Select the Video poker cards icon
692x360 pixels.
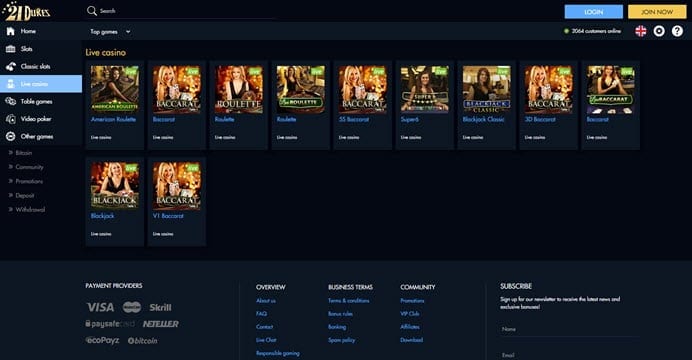point(11,119)
